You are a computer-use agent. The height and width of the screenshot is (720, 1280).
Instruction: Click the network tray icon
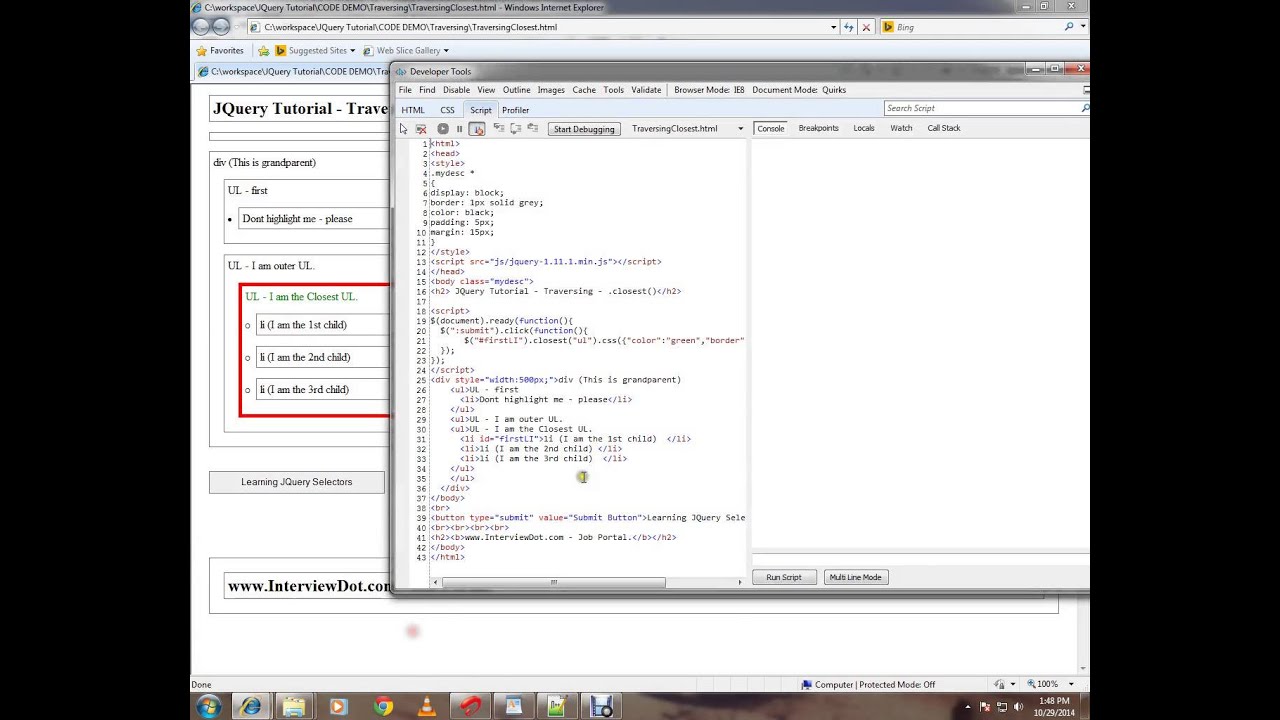(x=1002, y=706)
